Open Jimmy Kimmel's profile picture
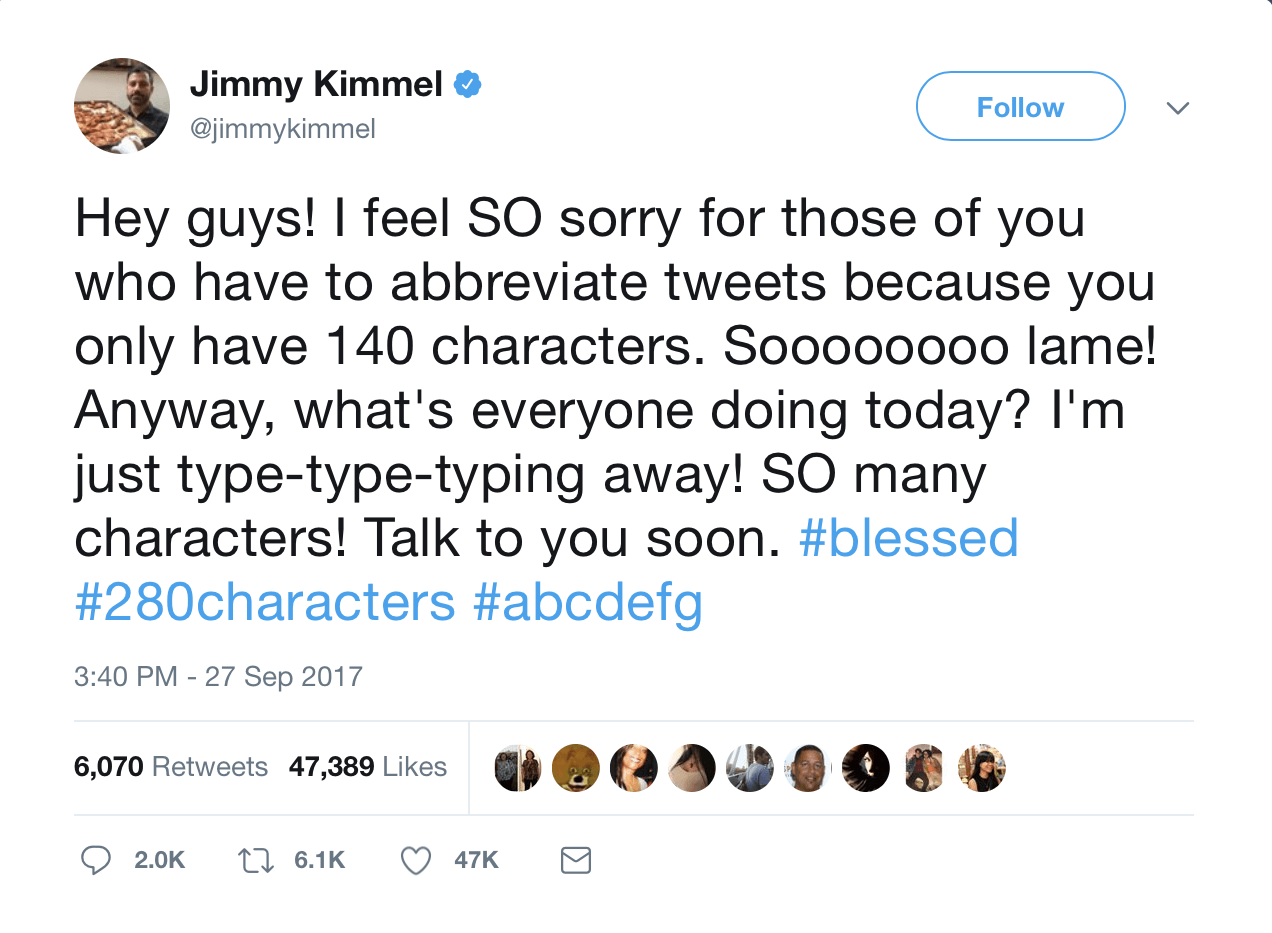The width and height of the screenshot is (1272, 933). [x=122, y=106]
